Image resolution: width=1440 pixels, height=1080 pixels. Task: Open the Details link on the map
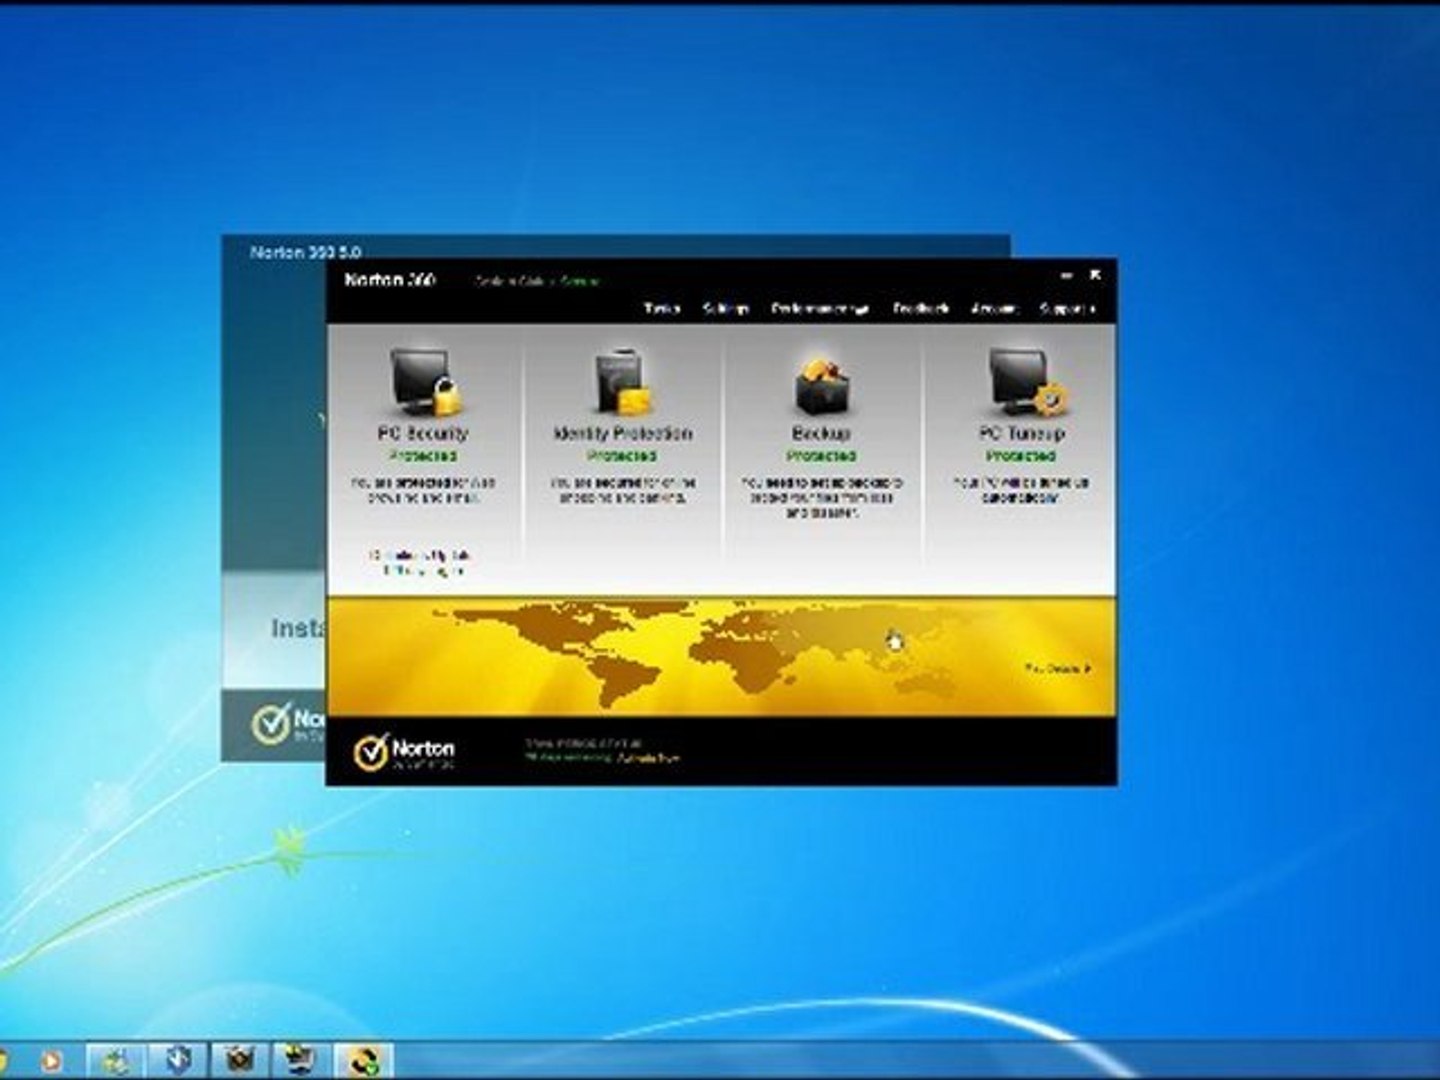[x=1058, y=668]
